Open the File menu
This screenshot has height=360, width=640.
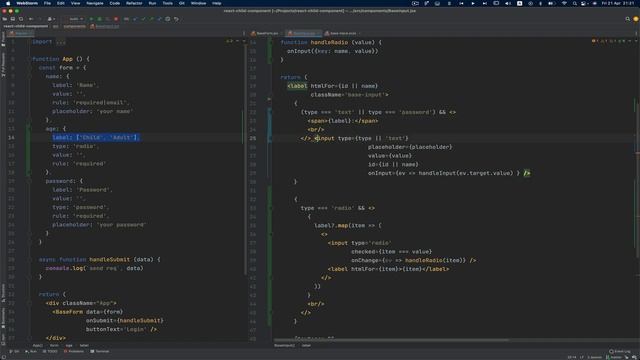click(47, 3)
